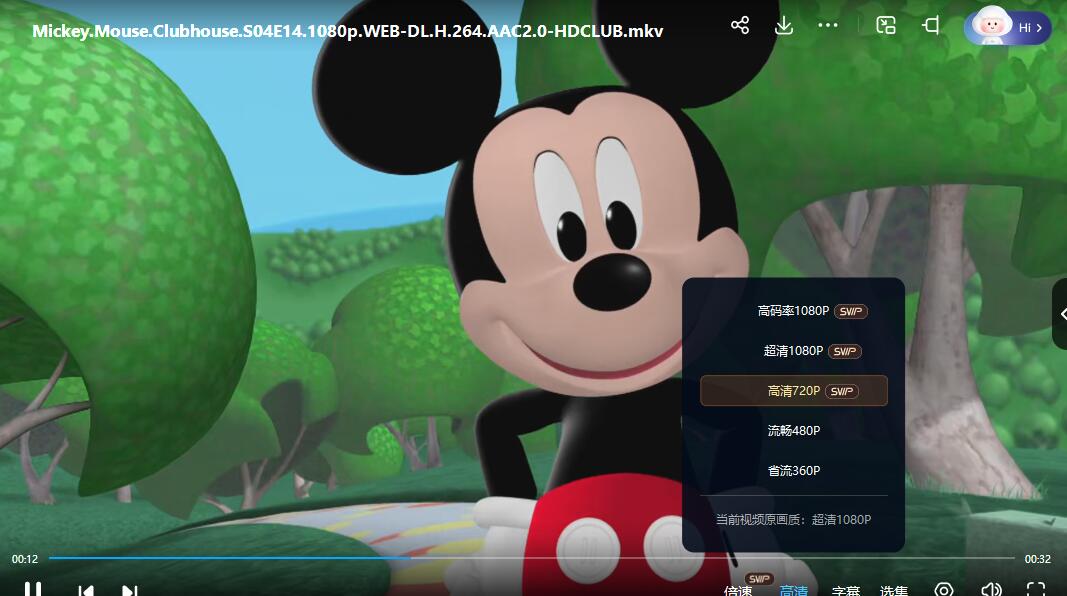Click the picture-in-picture mini window icon

[x=886, y=26]
